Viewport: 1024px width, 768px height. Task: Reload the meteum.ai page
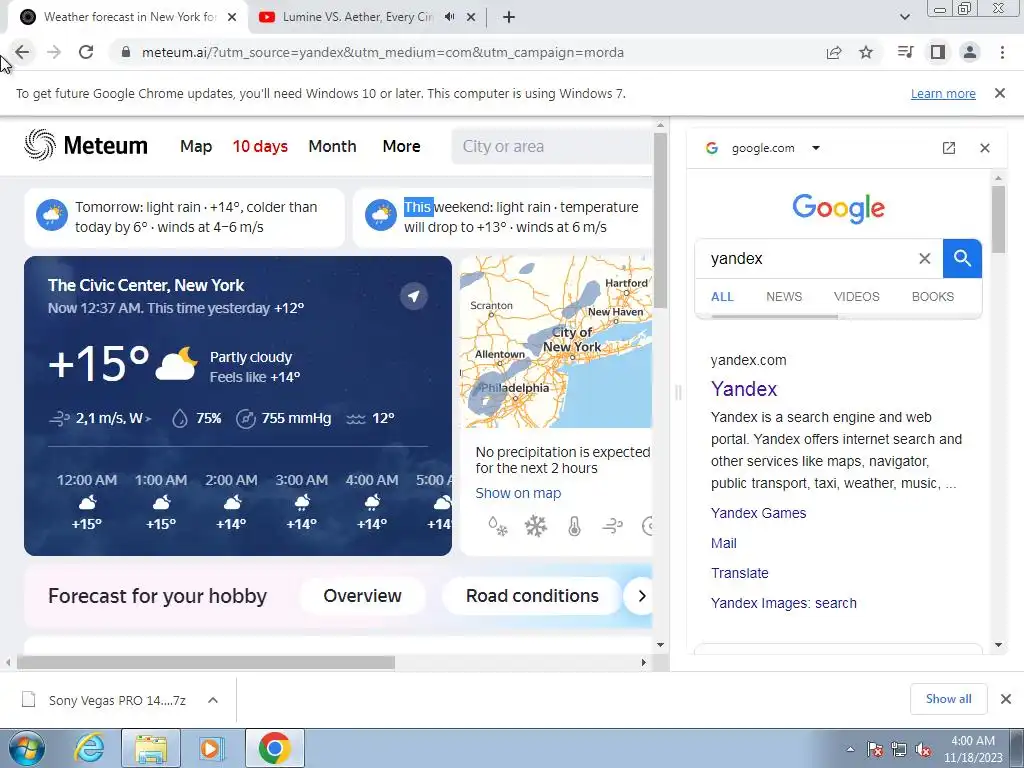pyautogui.click(x=86, y=52)
